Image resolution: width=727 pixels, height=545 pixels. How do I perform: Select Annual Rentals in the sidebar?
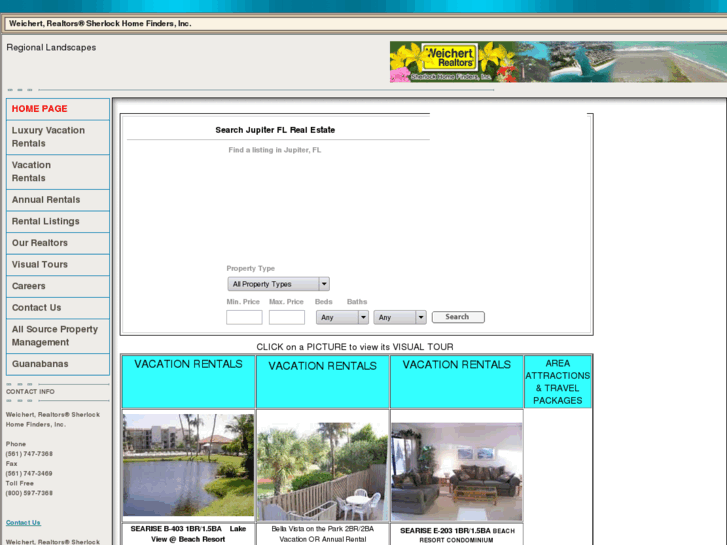tap(58, 200)
